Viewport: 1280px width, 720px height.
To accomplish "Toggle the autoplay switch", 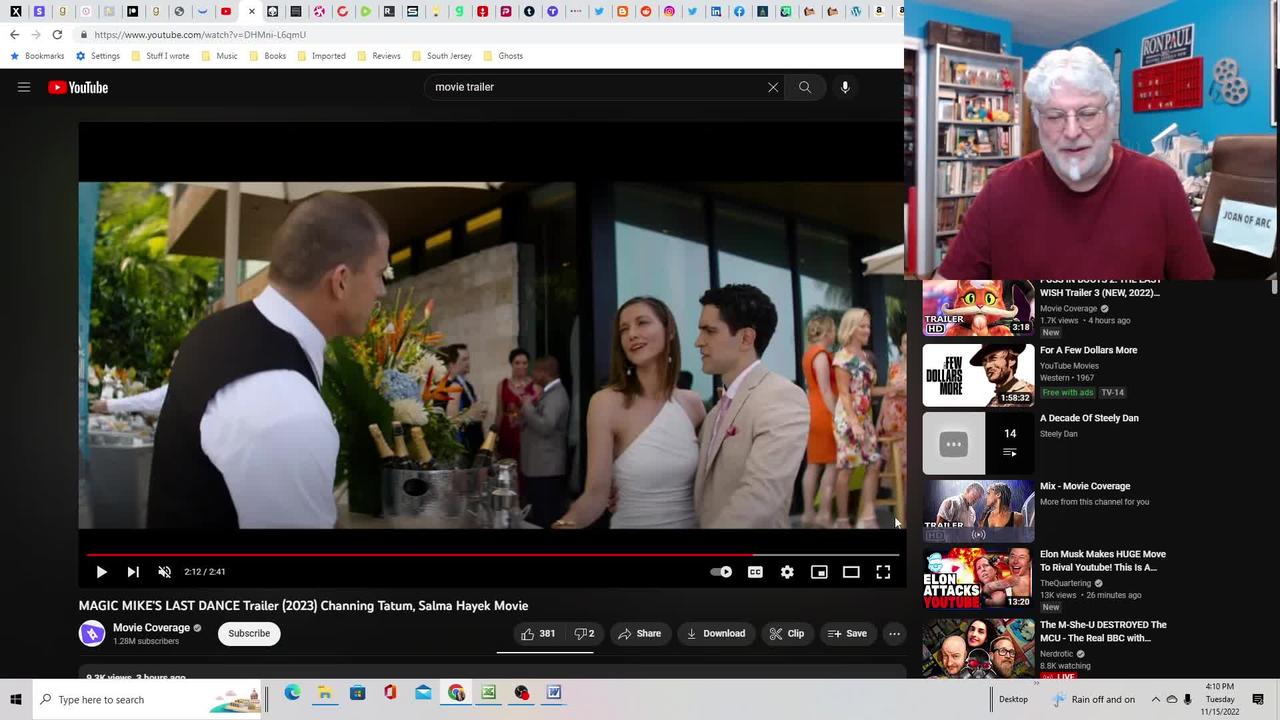I will click(x=721, y=572).
